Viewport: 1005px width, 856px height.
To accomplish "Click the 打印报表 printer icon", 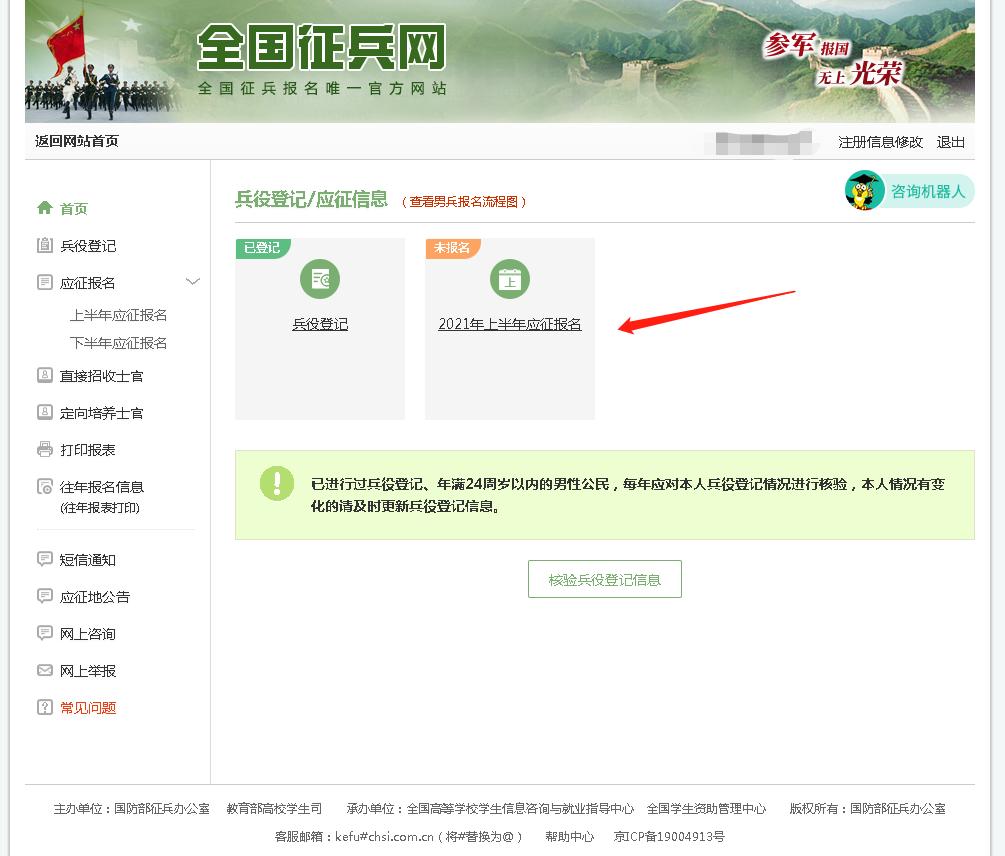I will (x=45, y=449).
